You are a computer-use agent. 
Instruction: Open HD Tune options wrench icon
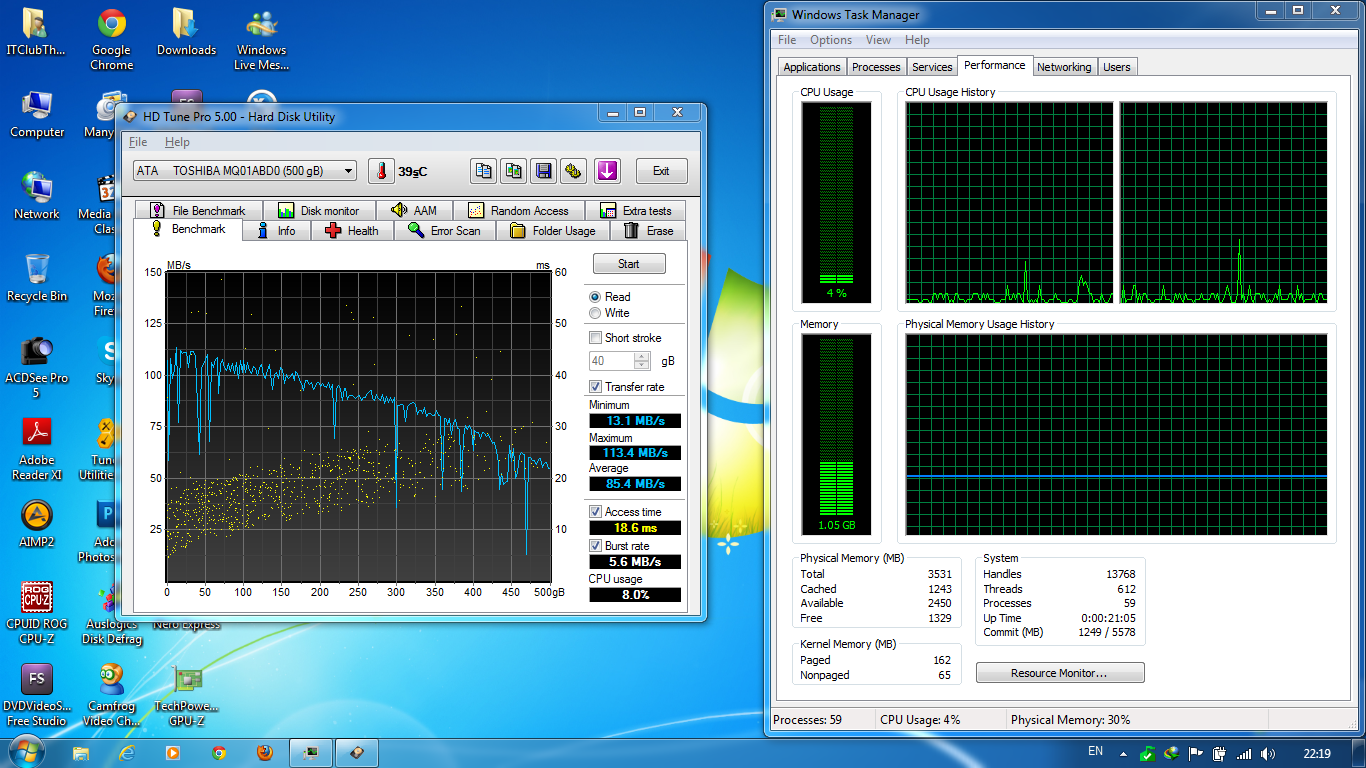(573, 171)
